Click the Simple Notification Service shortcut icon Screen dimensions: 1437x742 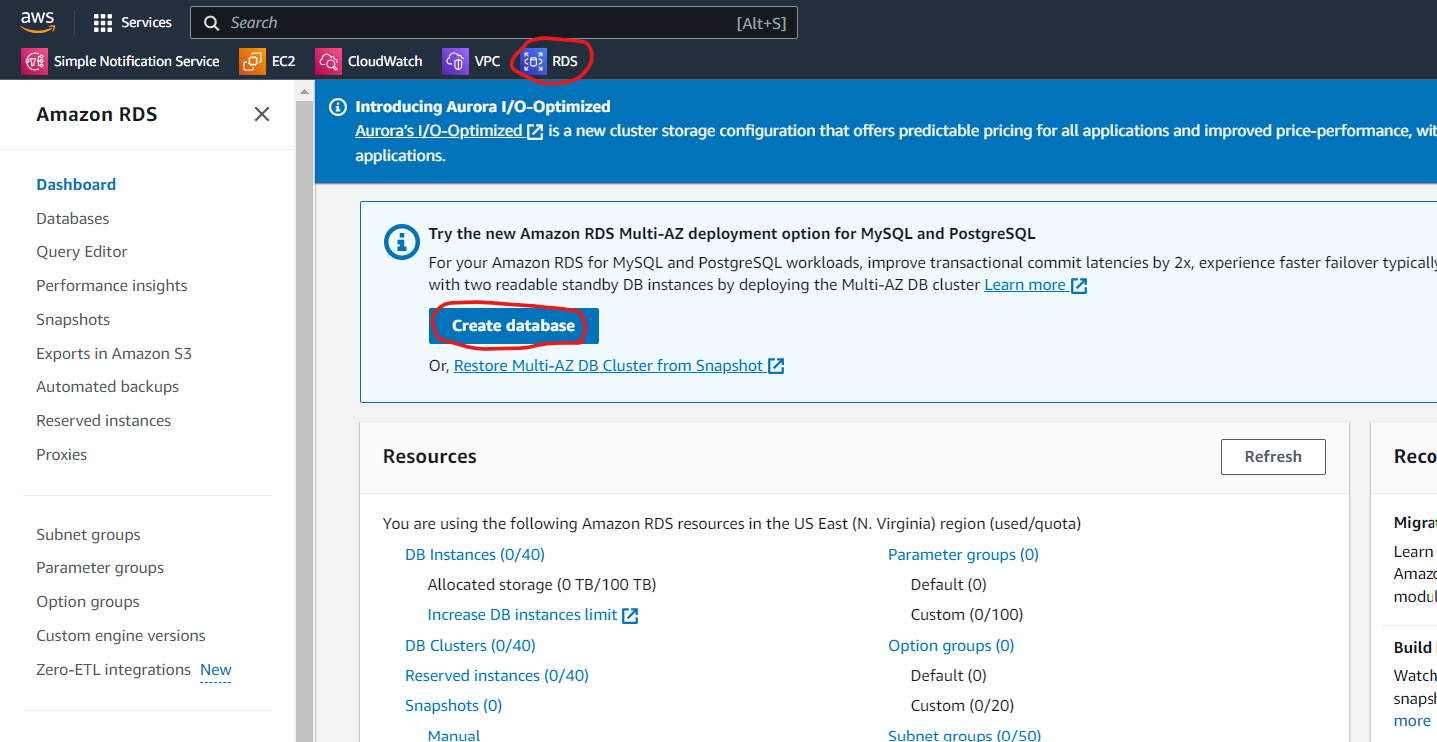tap(35, 61)
